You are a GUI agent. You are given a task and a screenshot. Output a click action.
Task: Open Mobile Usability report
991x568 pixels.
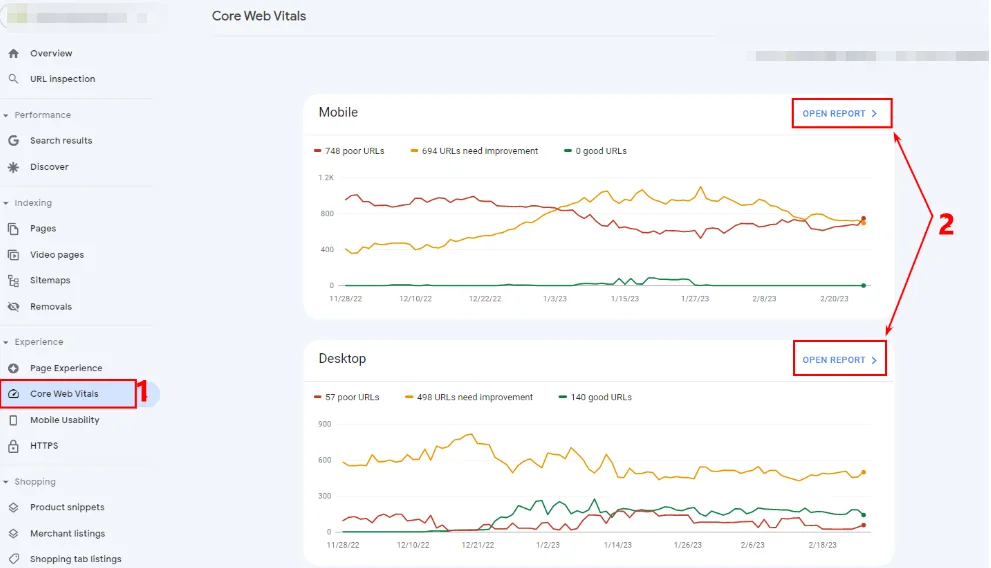tap(64, 420)
